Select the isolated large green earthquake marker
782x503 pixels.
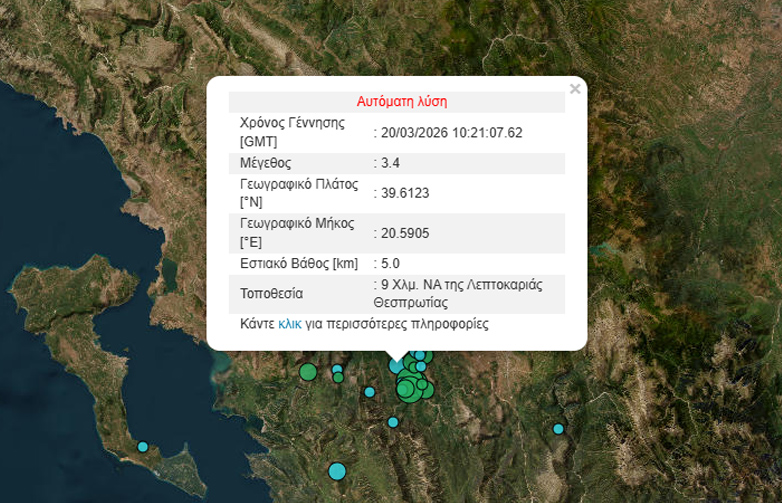308,372
